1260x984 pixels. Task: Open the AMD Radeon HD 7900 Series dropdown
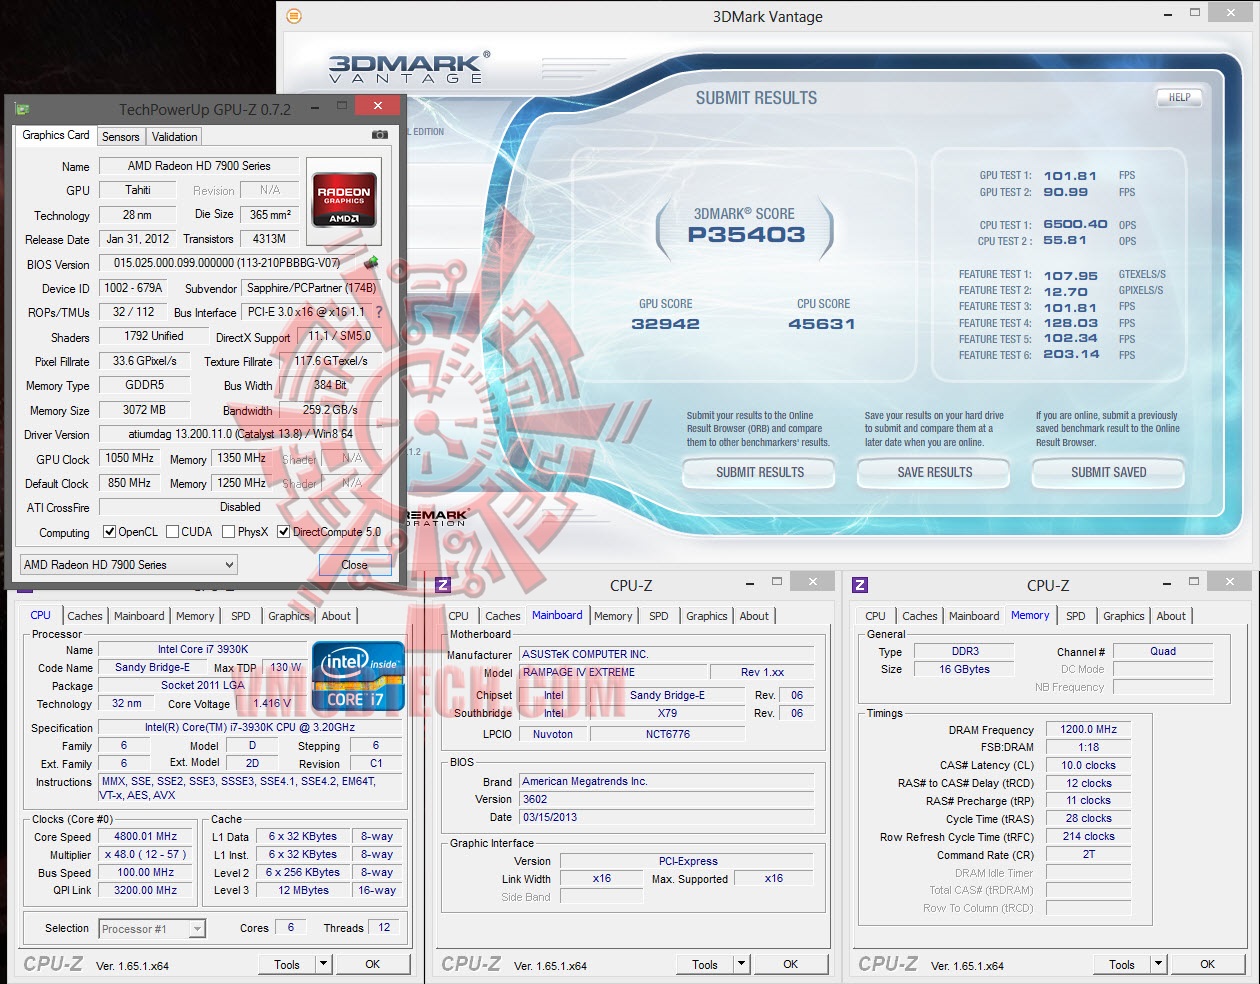pyautogui.click(x=229, y=564)
